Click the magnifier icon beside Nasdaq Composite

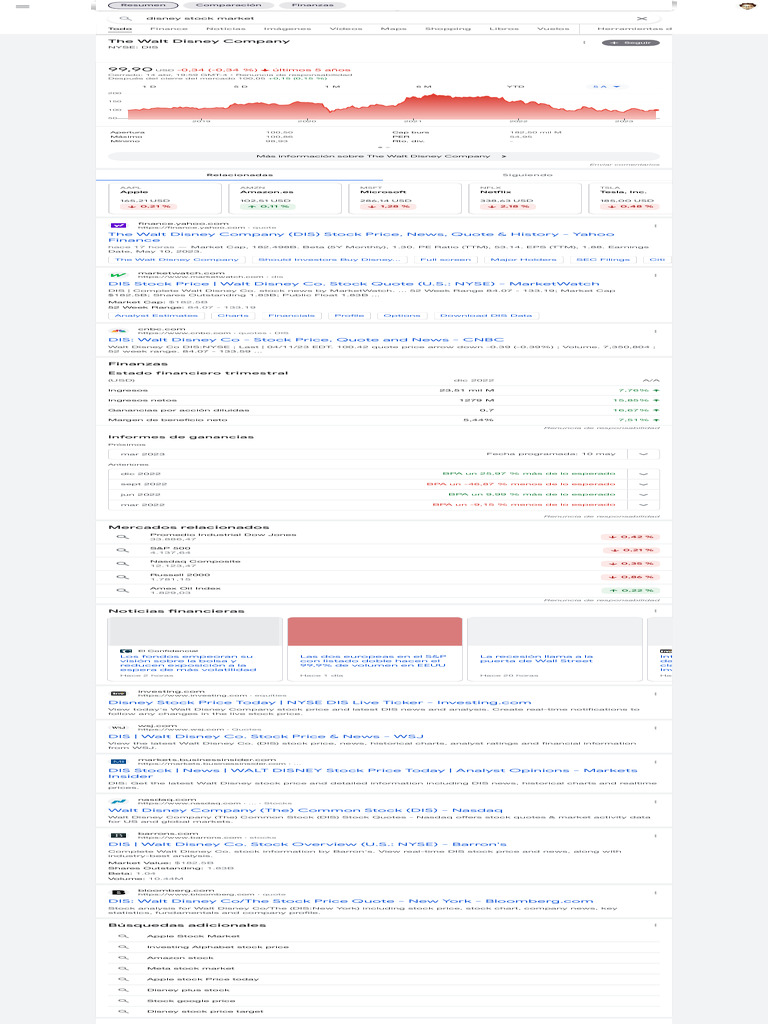tap(122, 564)
